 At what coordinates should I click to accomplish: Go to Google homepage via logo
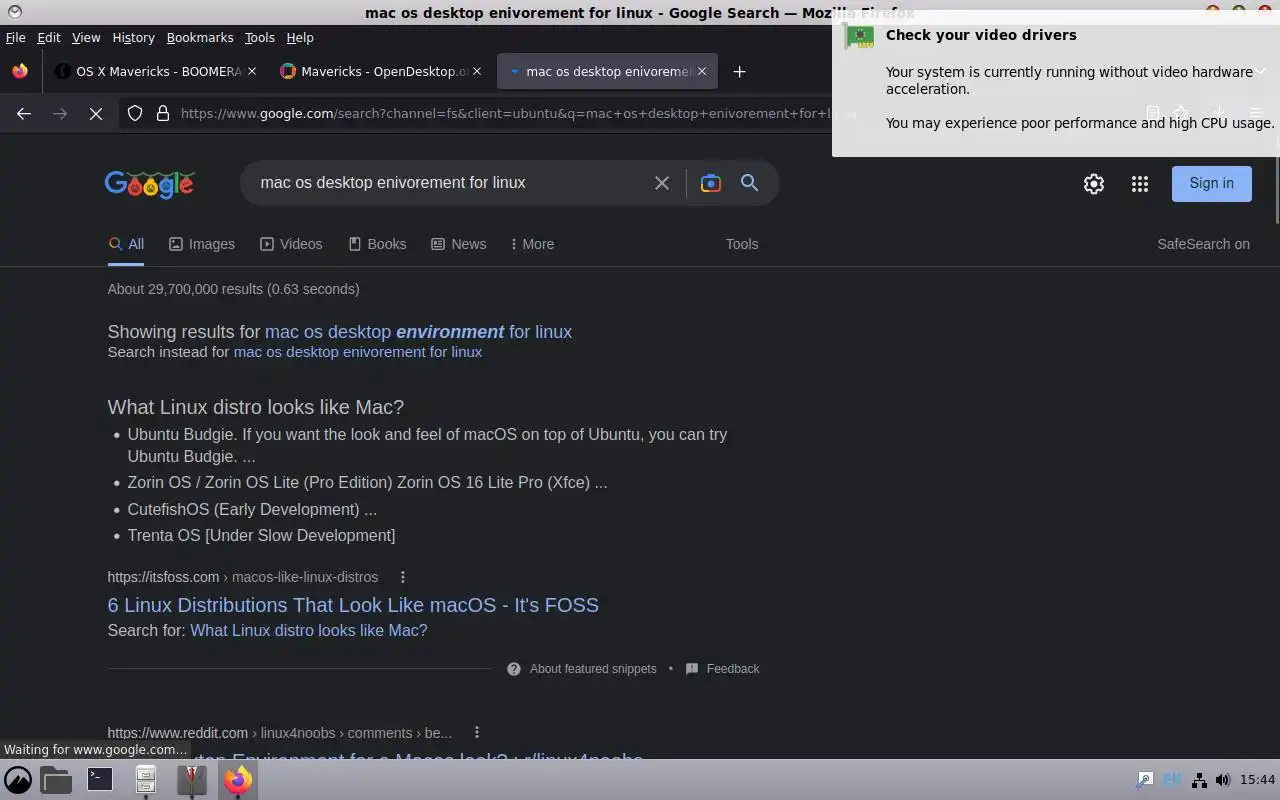coord(149,184)
